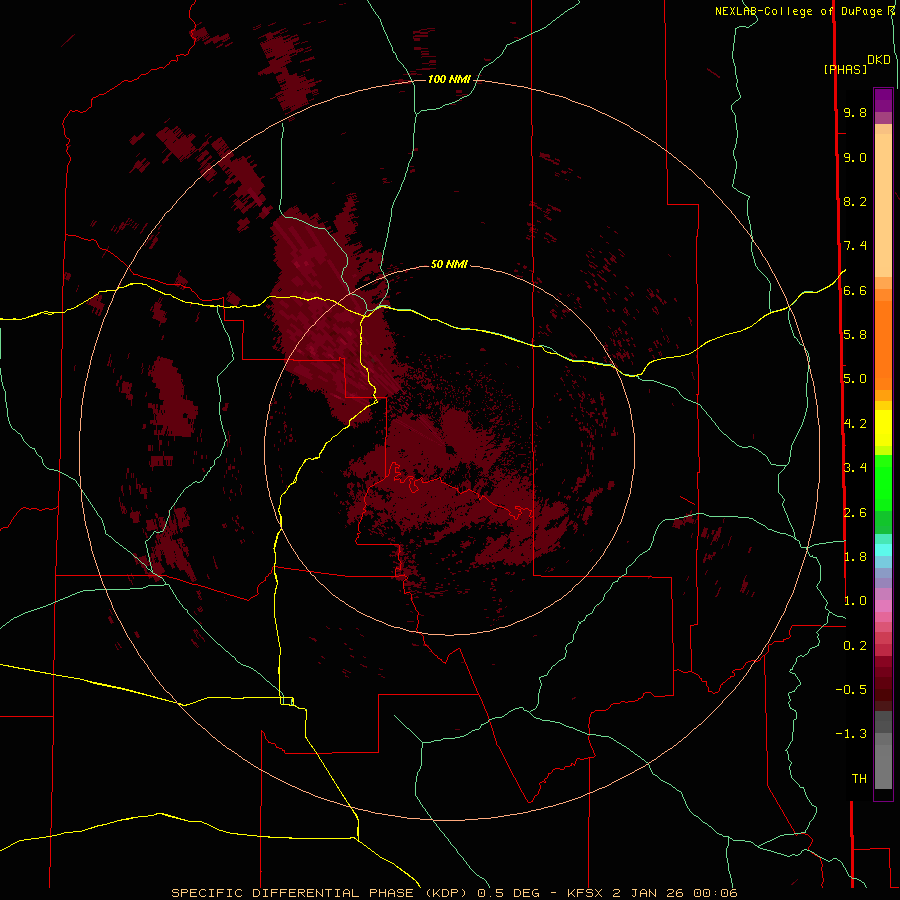Click the SPECIFIC DIFFERENTIAL PHASE (KDP) caption
The image size is (900, 900).
pos(319,893)
